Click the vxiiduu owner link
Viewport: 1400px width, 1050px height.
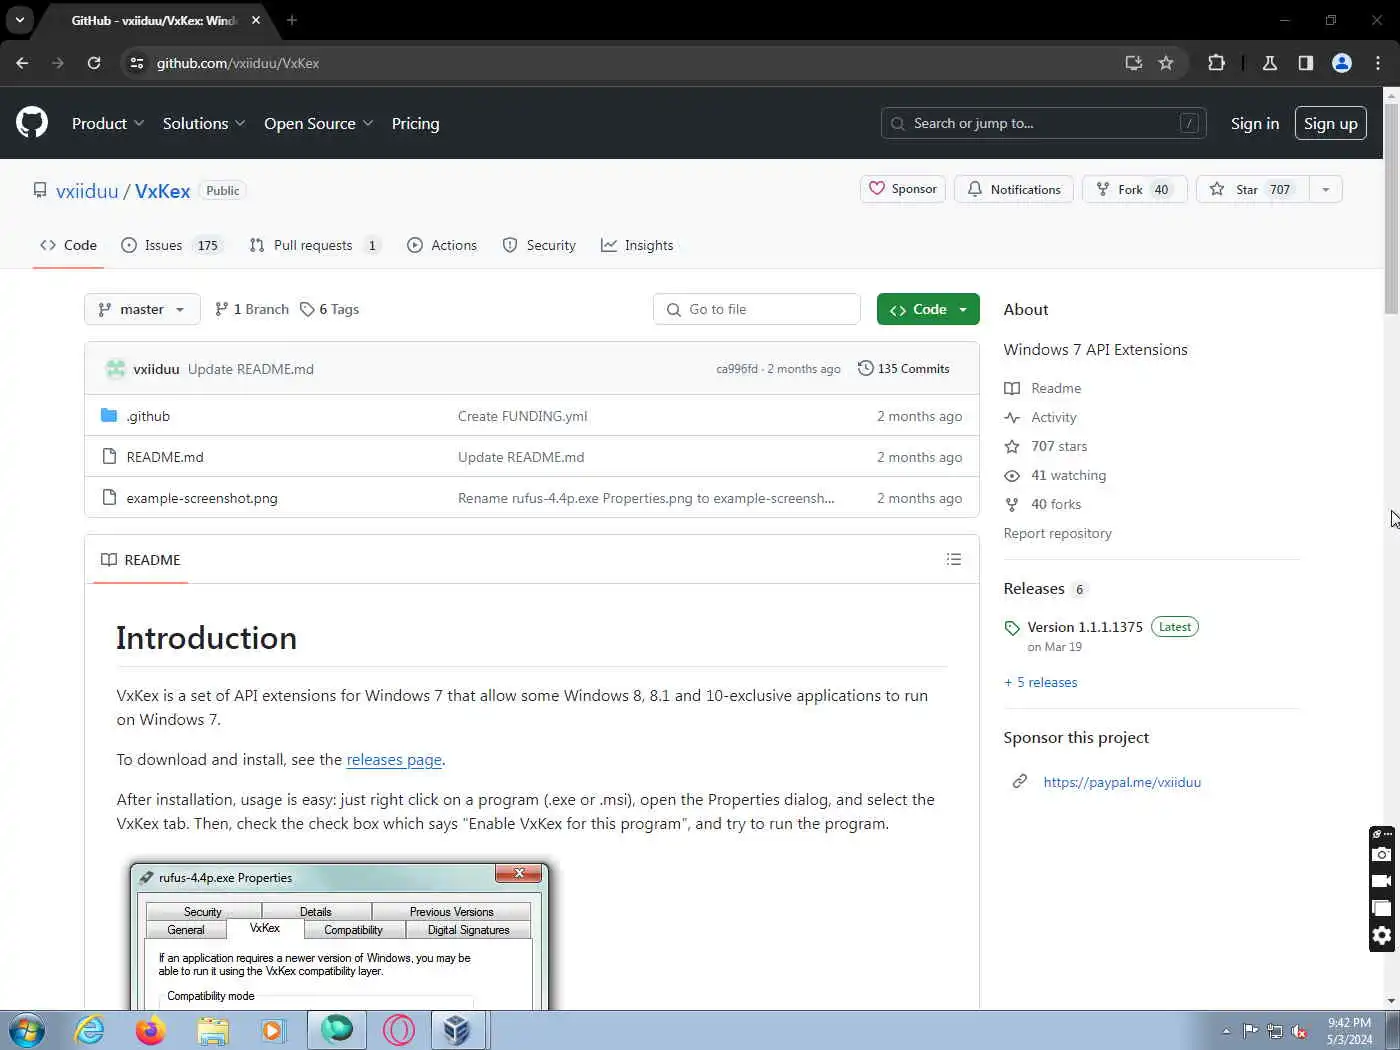click(87, 190)
